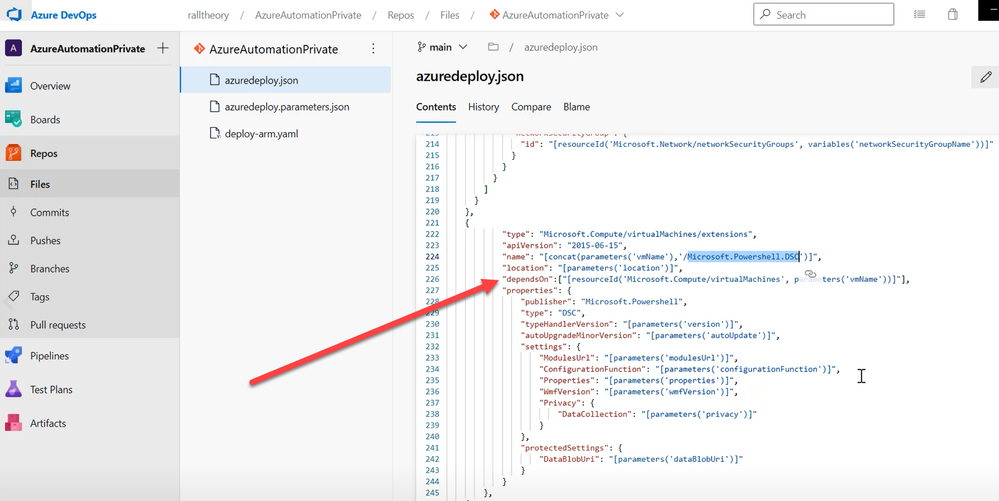Open the ralltheory breadcrumb link
Image resolution: width=999 pixels, height=501 pixels.
208,15
